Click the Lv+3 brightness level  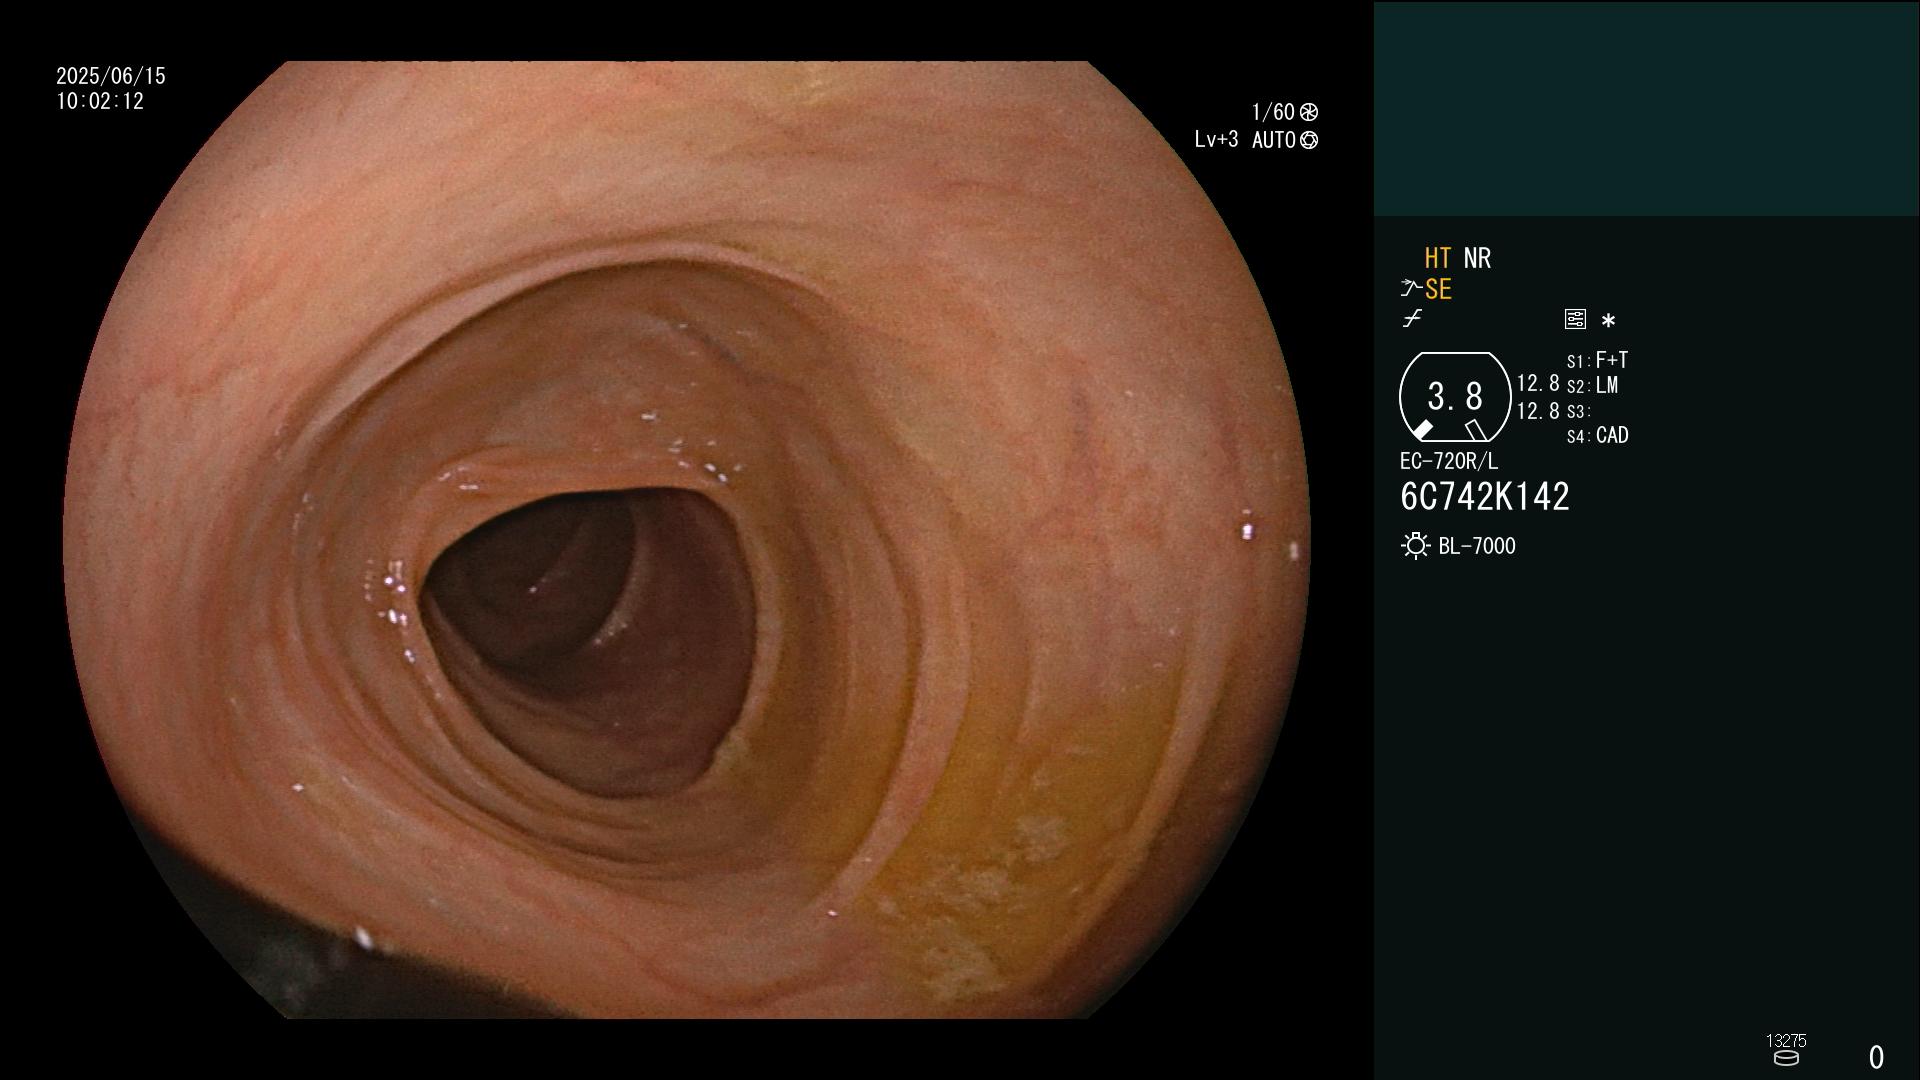[x=1216, y=140]
